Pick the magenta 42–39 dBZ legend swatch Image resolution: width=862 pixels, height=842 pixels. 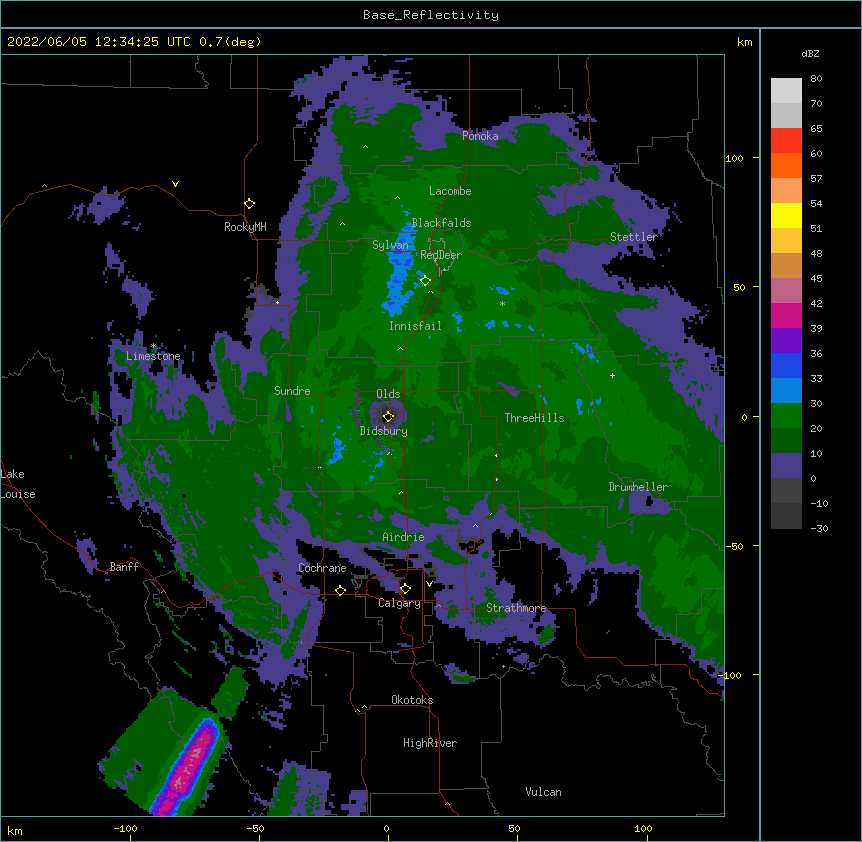[x=786, y=315]
